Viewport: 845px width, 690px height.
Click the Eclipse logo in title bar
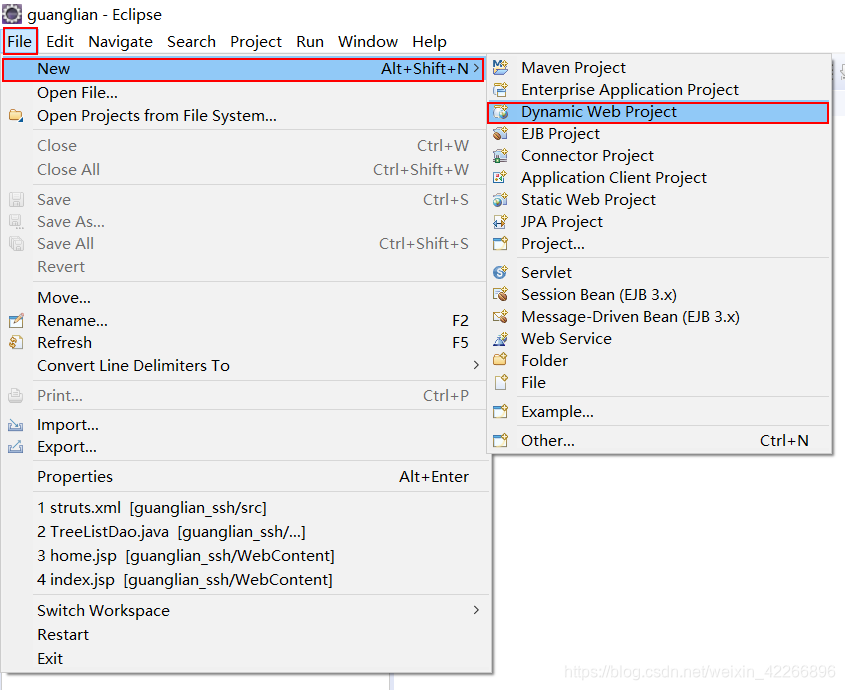[12, 14]
